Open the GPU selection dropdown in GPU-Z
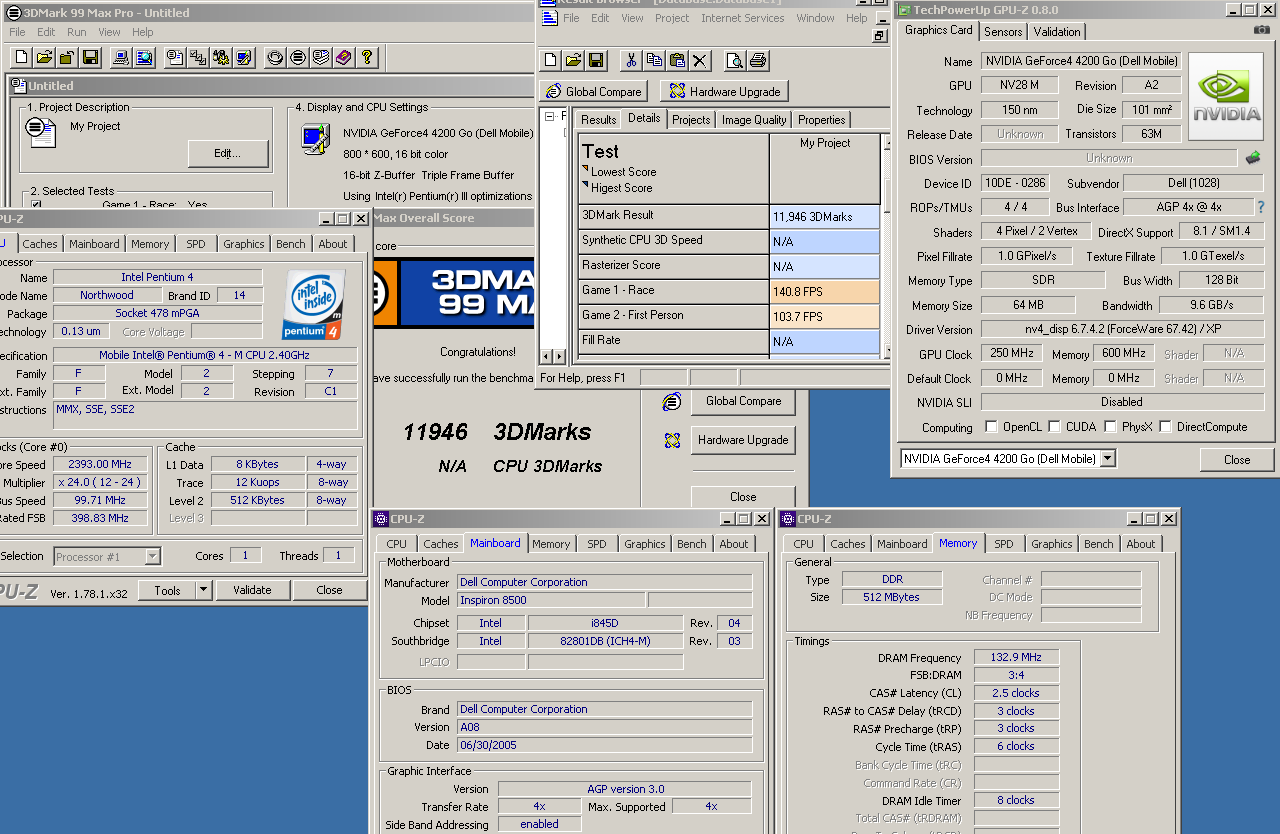The image size is (1280, 834). pyautogui.click(x=1107, y=459)
